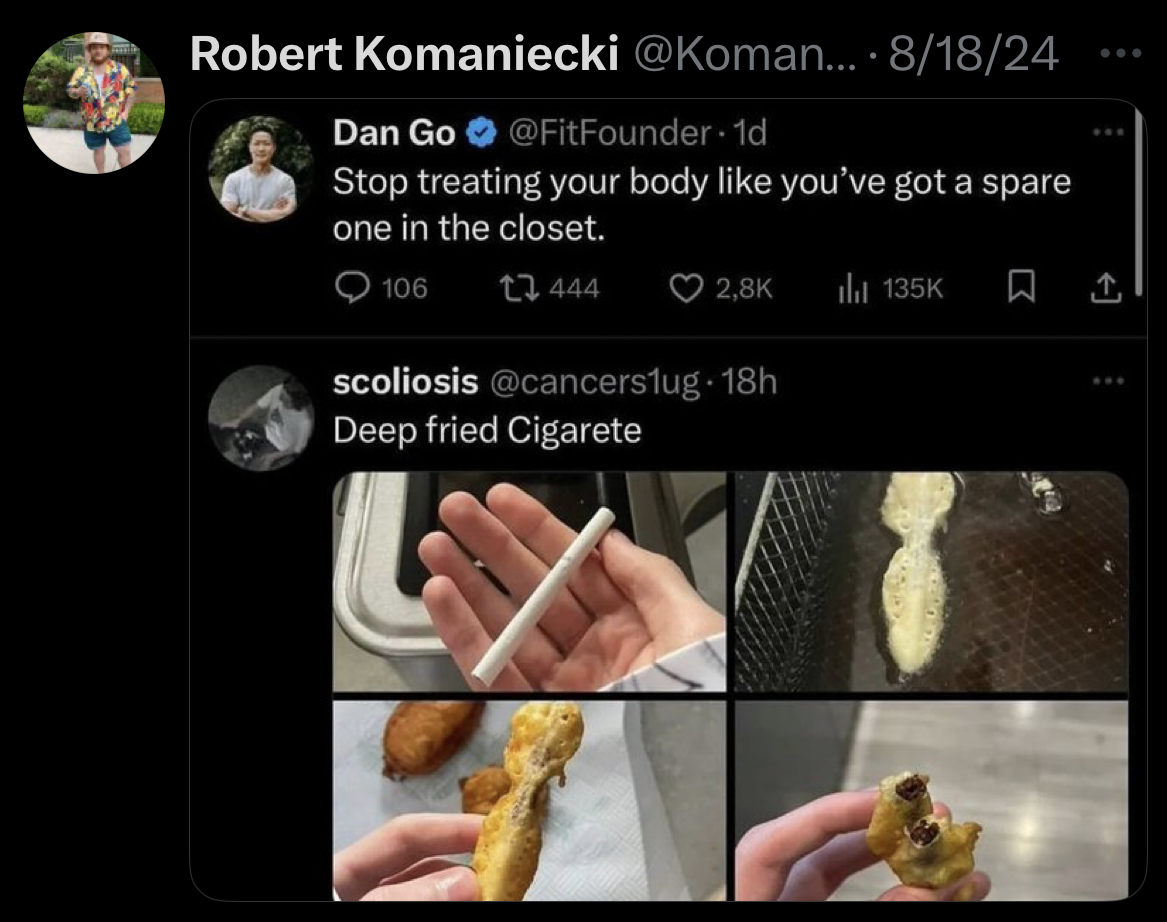Open the fried cigarette on paper towel photo
Screen dimensions: 1167x922
530,798
